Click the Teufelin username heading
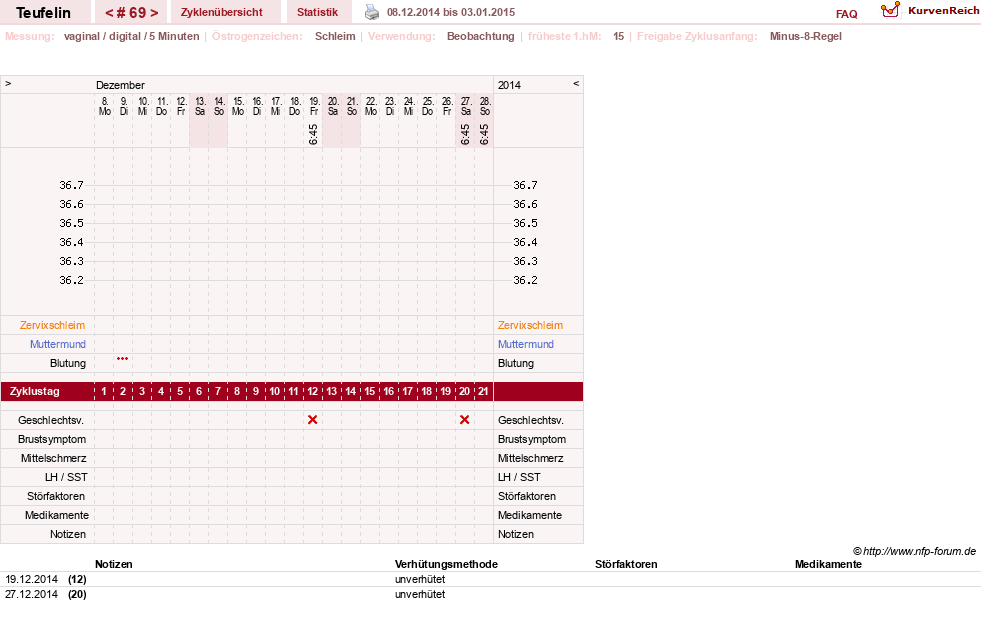The width and height of the screenshot is (981, 623). coord(43,13)
